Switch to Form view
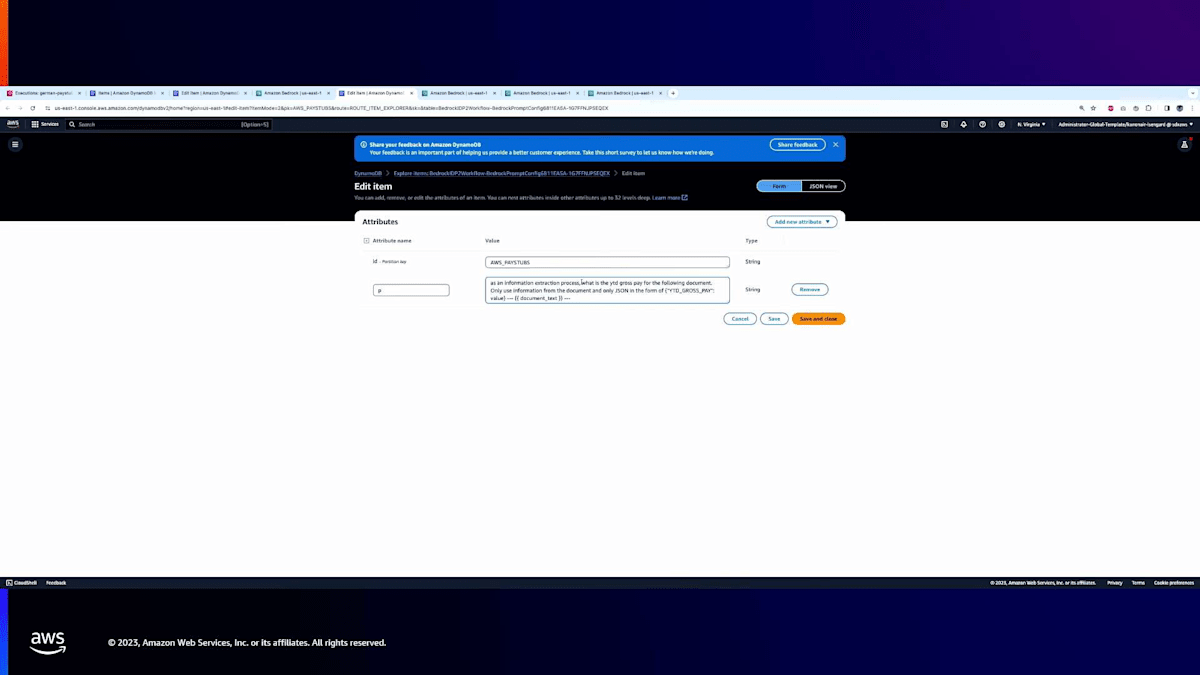The width and height of the screenshot is (1200, 675). click(779, 186)
